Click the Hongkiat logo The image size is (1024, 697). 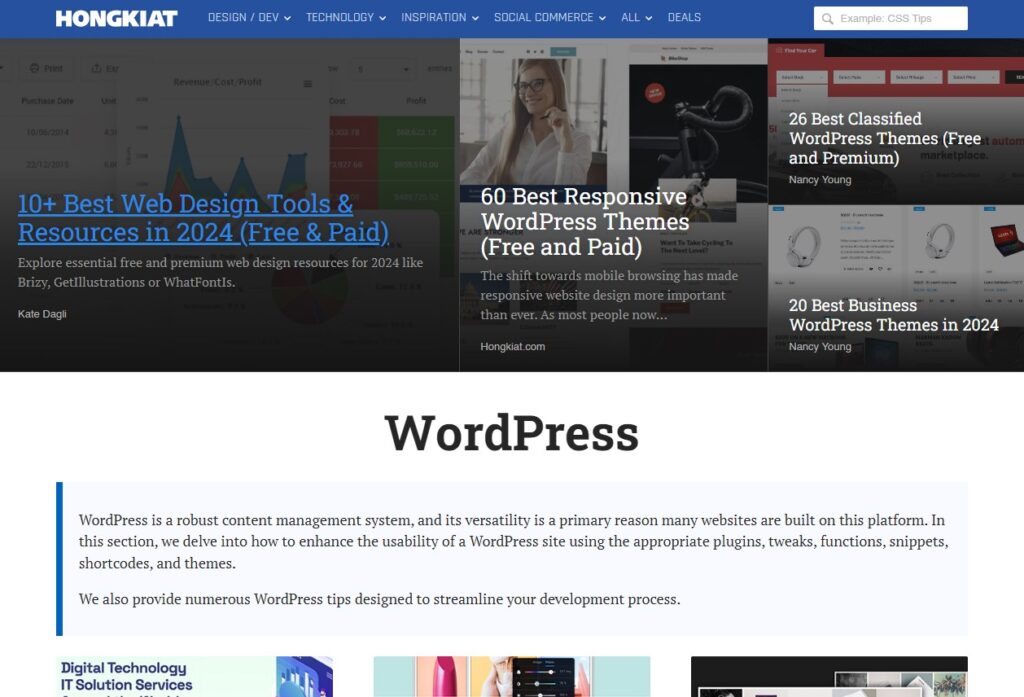pos(116,18)
